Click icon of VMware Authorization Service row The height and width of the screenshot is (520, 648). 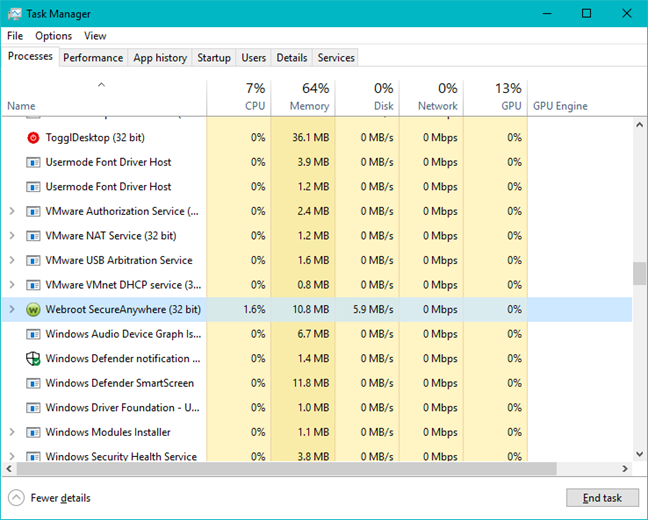[x=33, y=212]
